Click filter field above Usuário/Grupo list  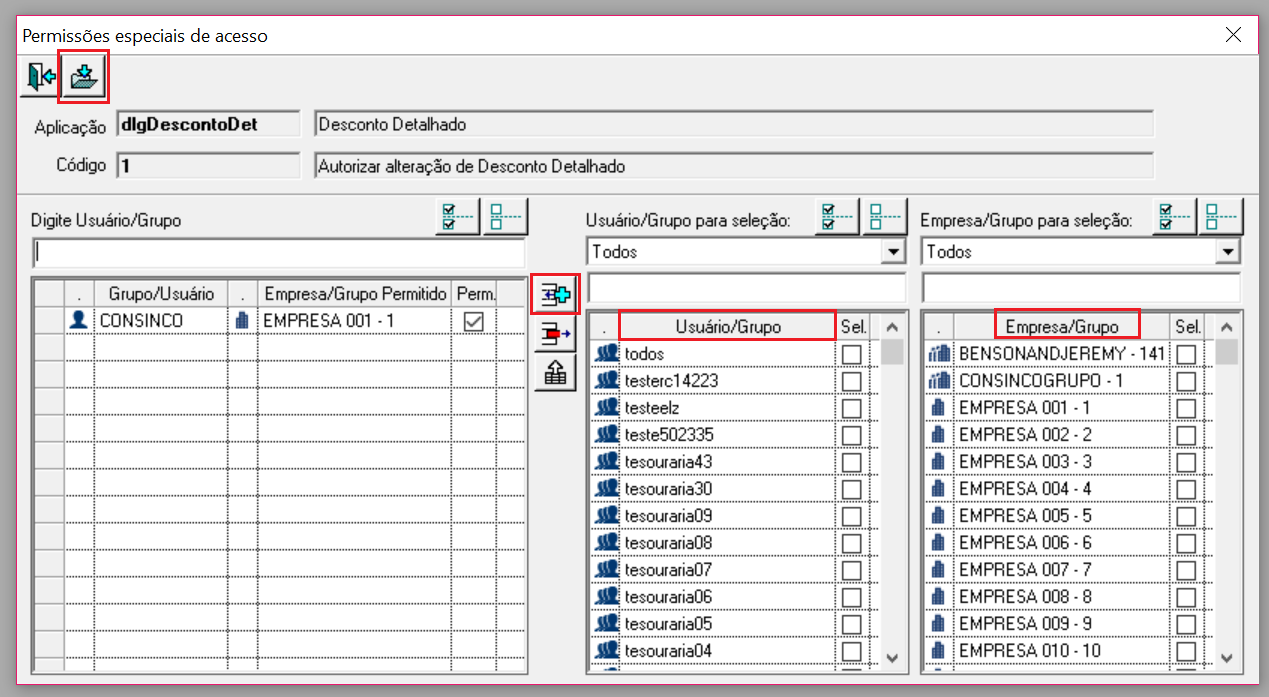click(747, 288)
